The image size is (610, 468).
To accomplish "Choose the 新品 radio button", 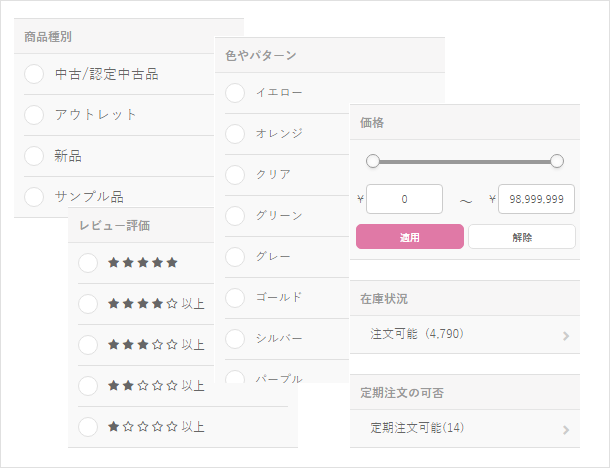I will coord(34,156).
